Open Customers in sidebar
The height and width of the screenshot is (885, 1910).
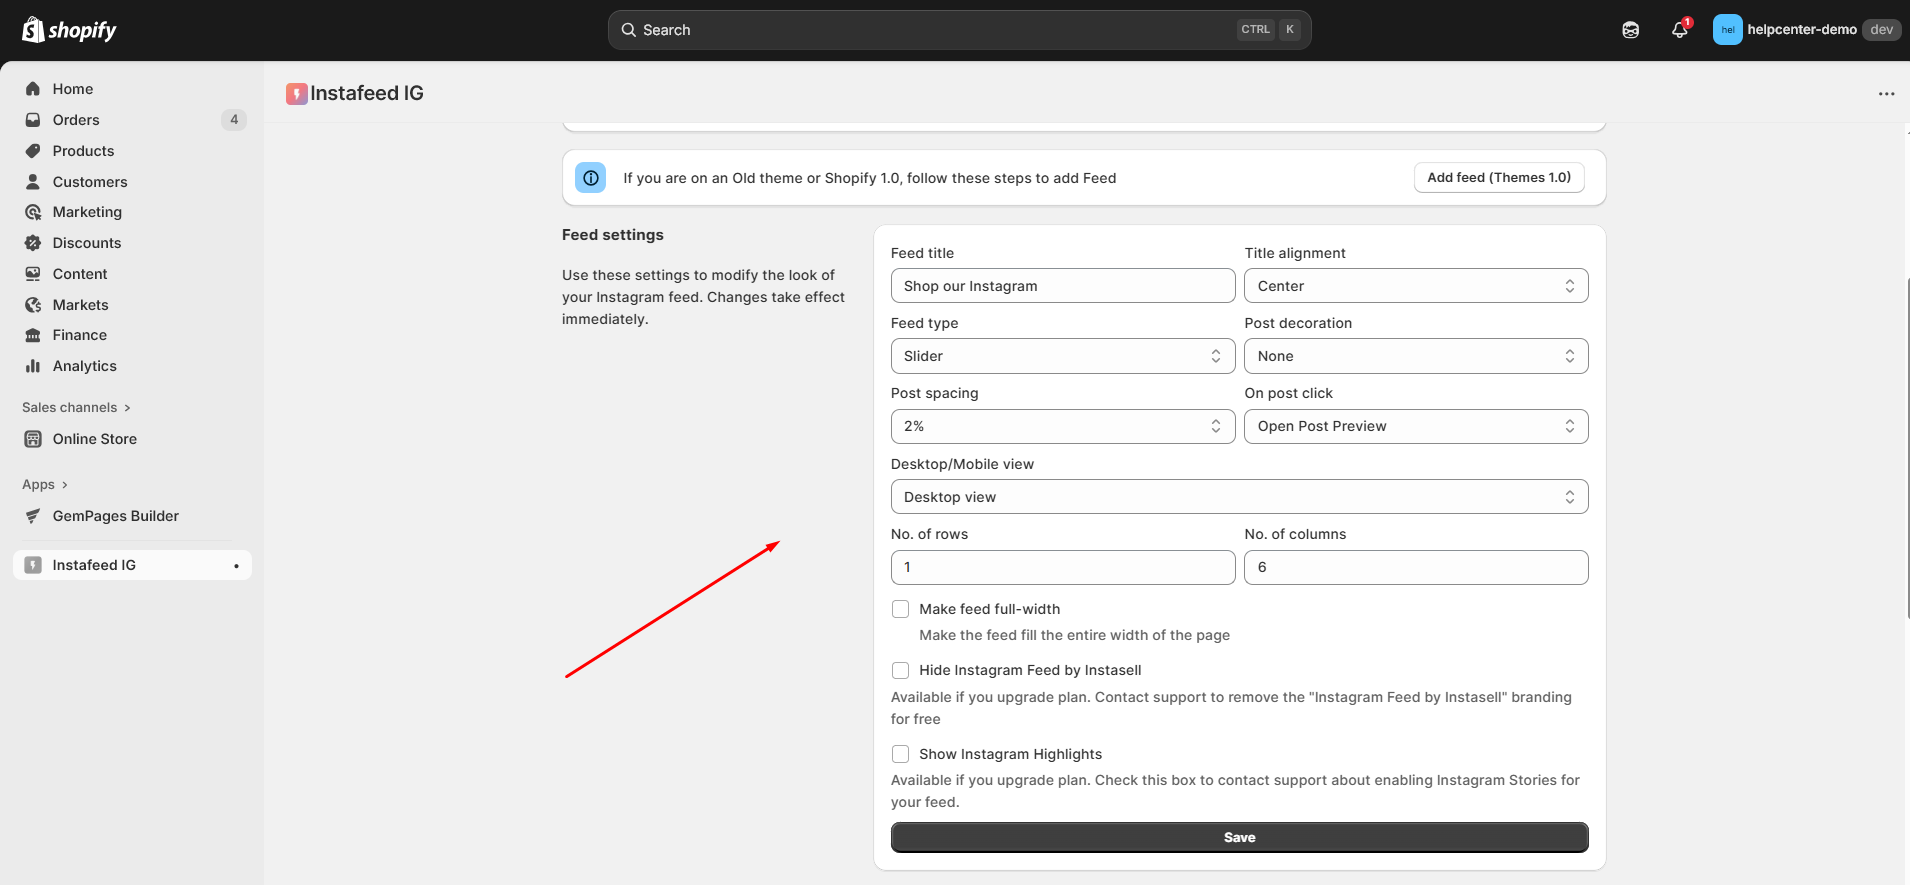point(133,182)
